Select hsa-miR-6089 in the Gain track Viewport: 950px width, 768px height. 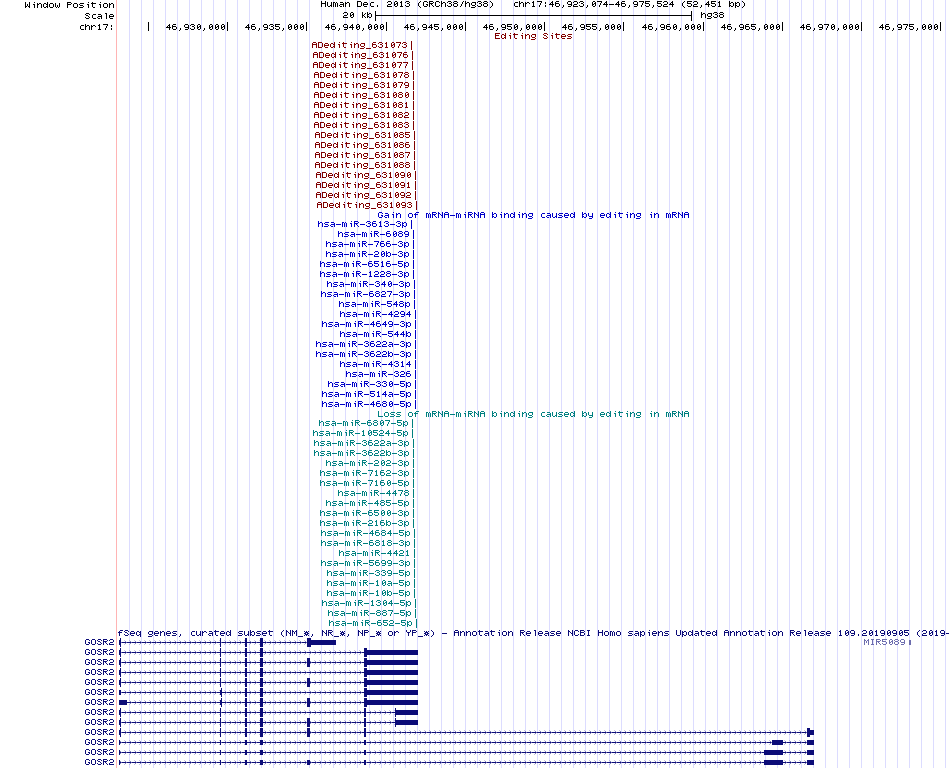click(374, 234)
